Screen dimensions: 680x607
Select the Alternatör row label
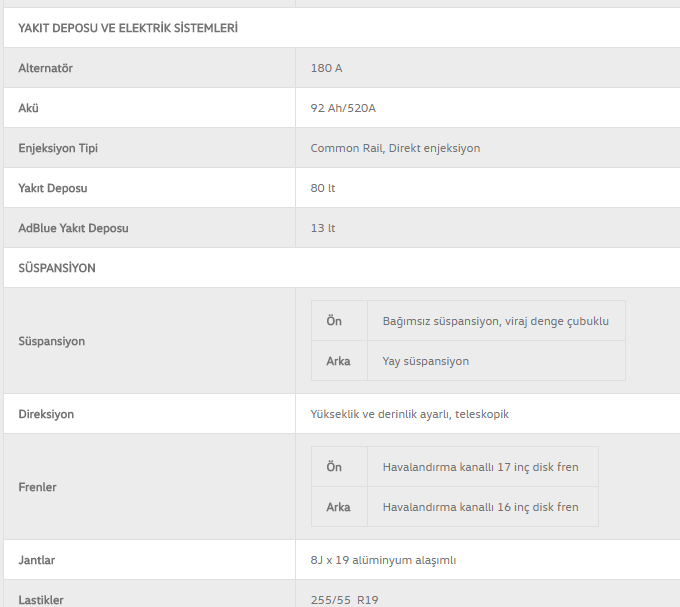click(46, 68)
